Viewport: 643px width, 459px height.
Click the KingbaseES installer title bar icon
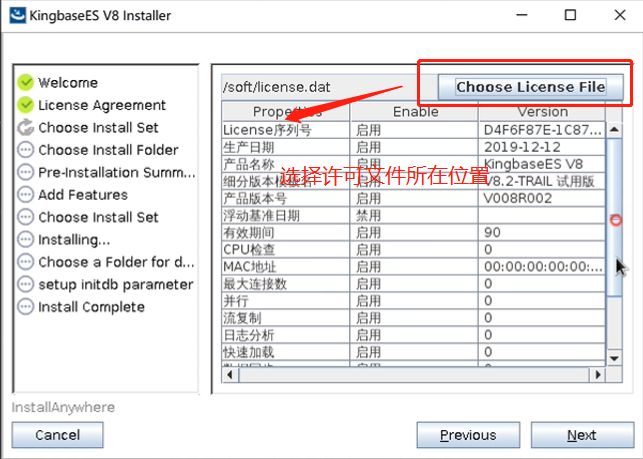[18, 16]
